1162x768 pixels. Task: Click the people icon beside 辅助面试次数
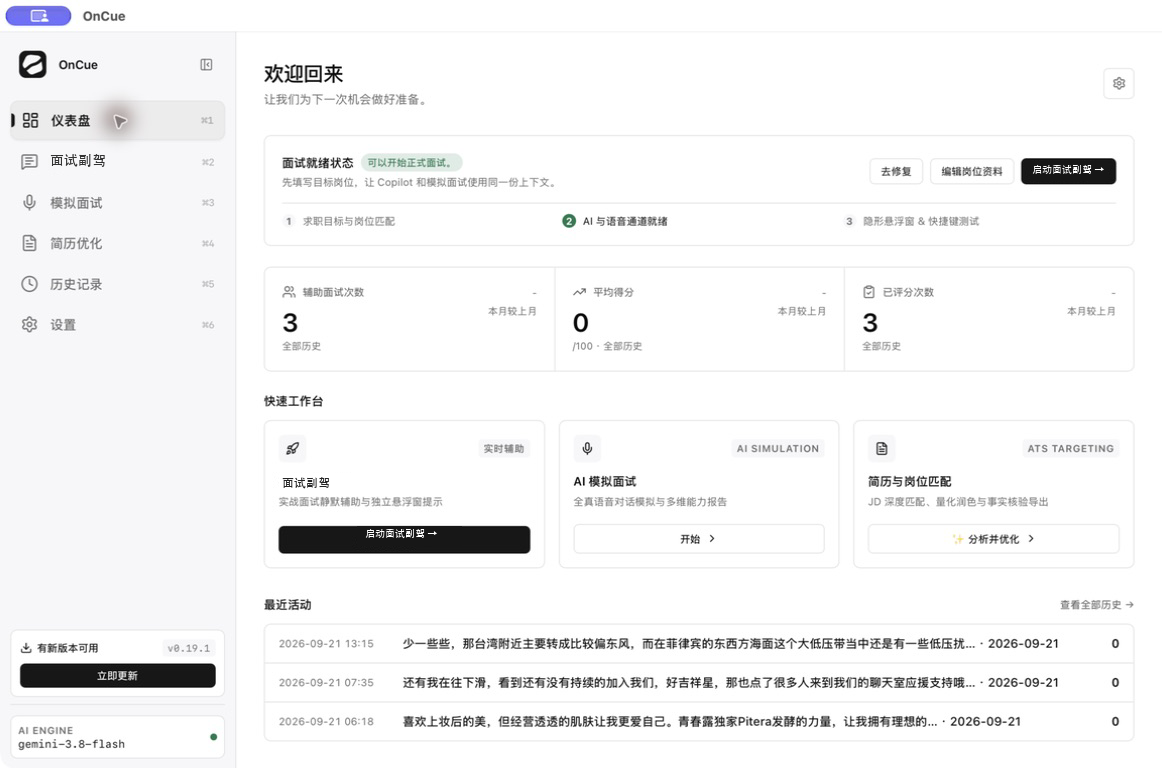coord(289,292)
